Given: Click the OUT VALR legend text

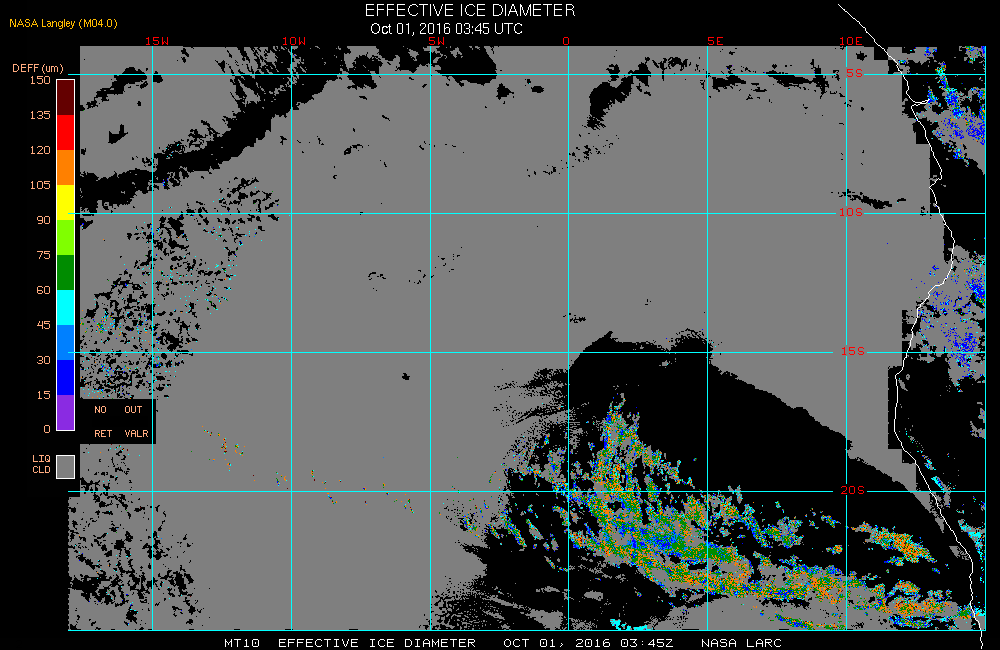Looking at the screenshot, I should point(136,422).
